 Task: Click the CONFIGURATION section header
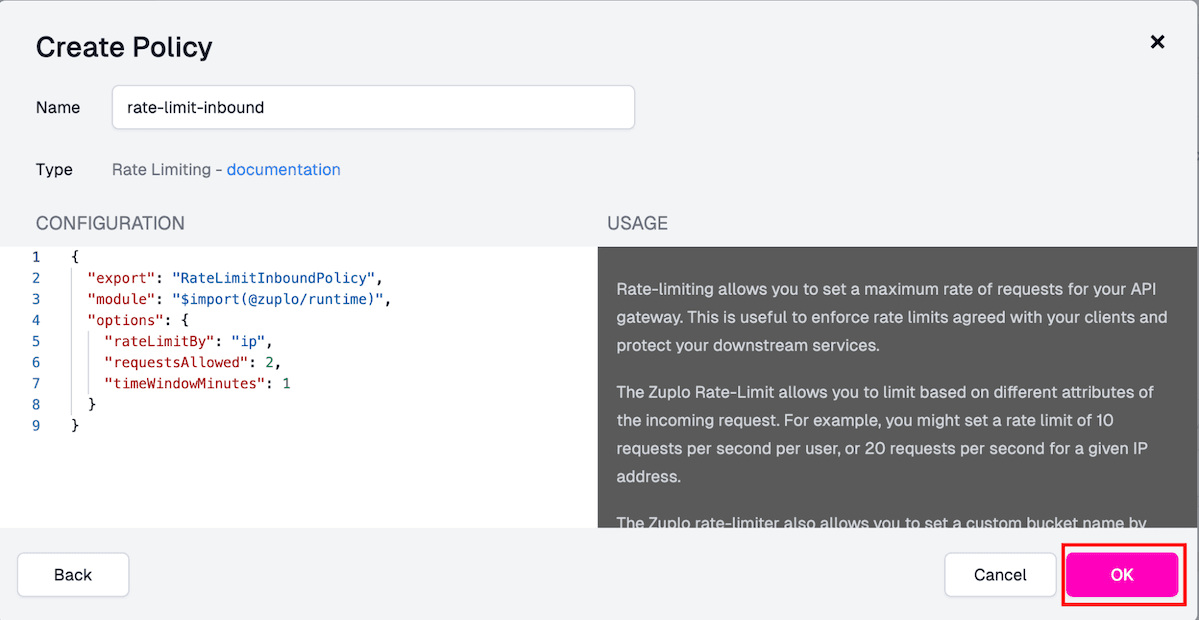(x=110, y=222)
